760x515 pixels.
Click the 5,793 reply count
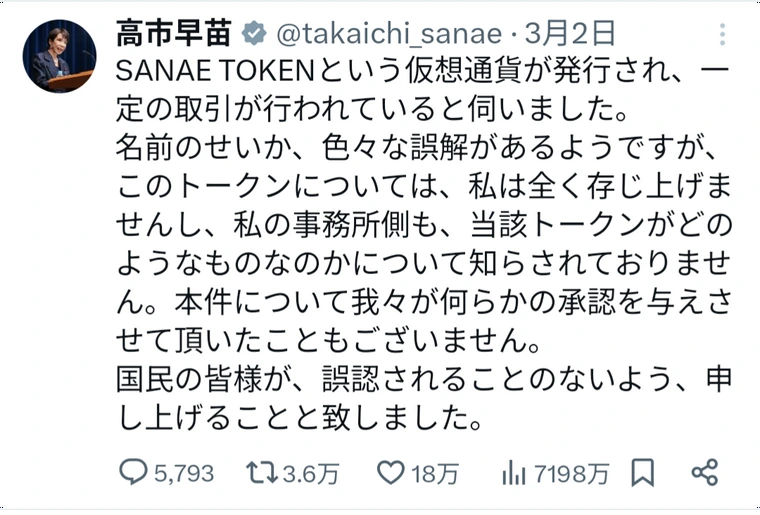point(184,473)
